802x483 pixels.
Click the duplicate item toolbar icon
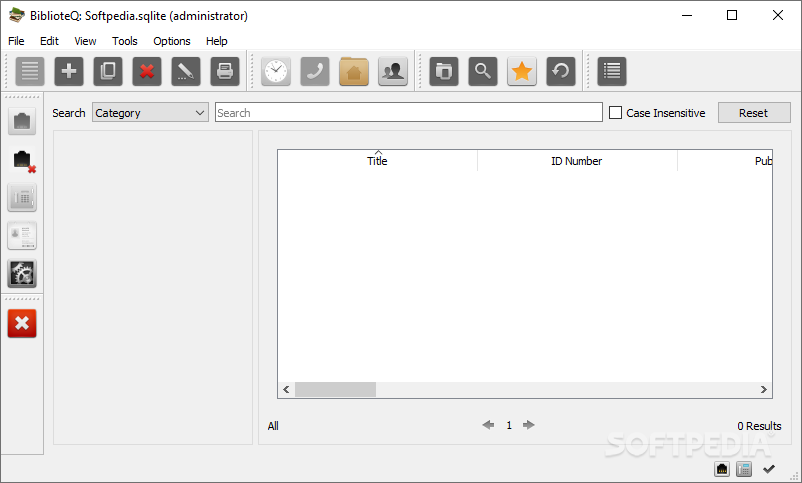coord(108,71)
